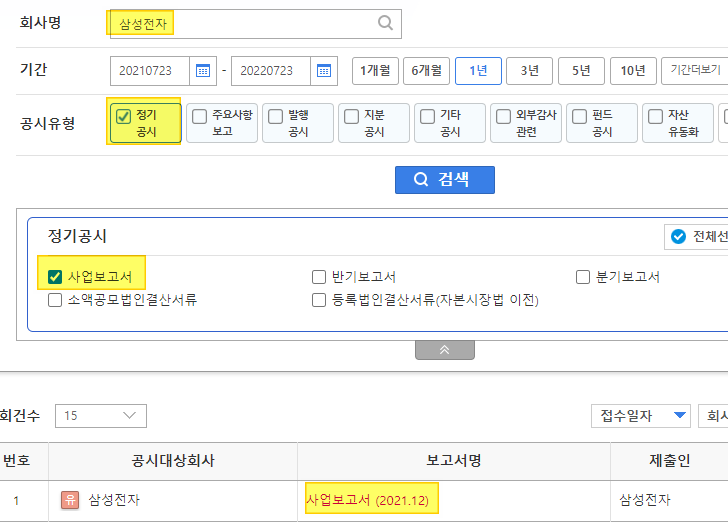Check the 발행공시 disclosure type
This screenshot has width=728, height=523.
click(275, 116)
